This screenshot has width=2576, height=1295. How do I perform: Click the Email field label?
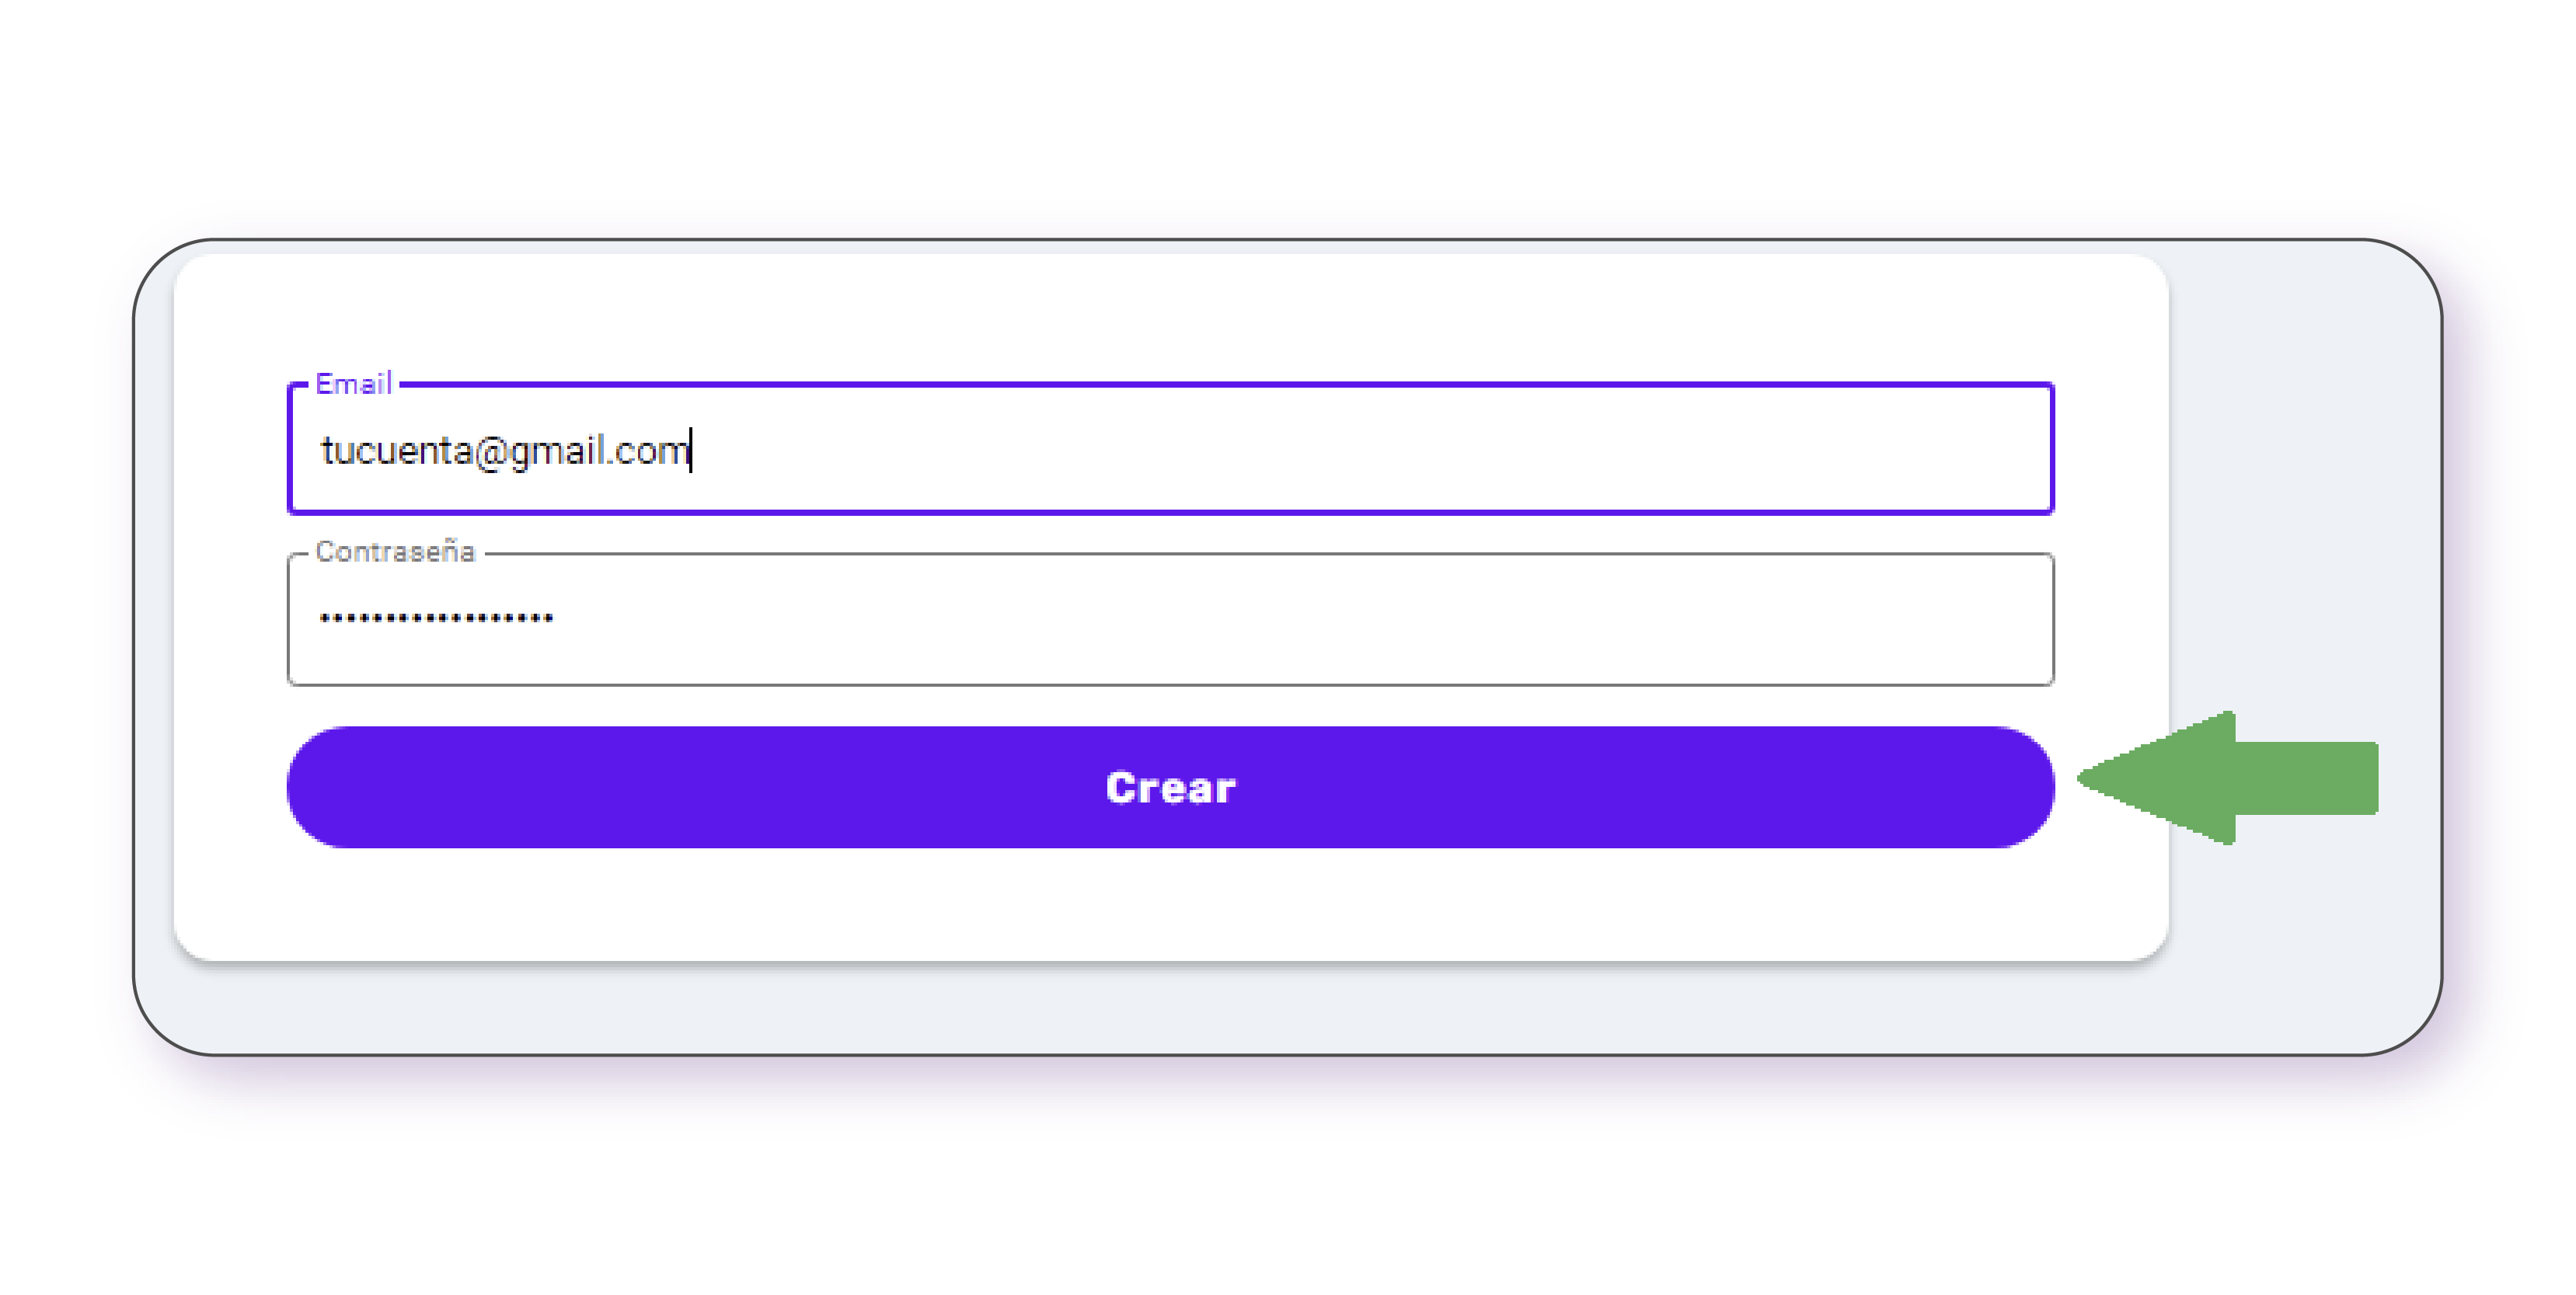[x=353, y=384]
